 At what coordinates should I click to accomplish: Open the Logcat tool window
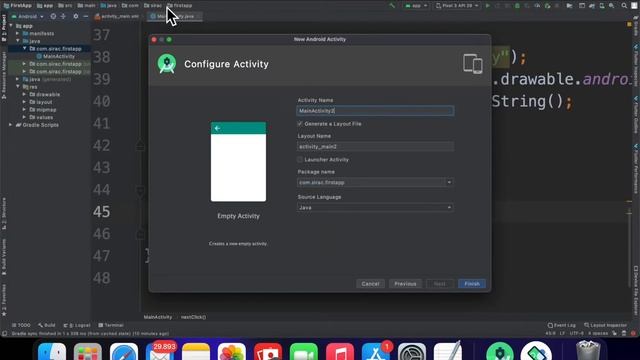pyautogui.click(x=77, y=325)
